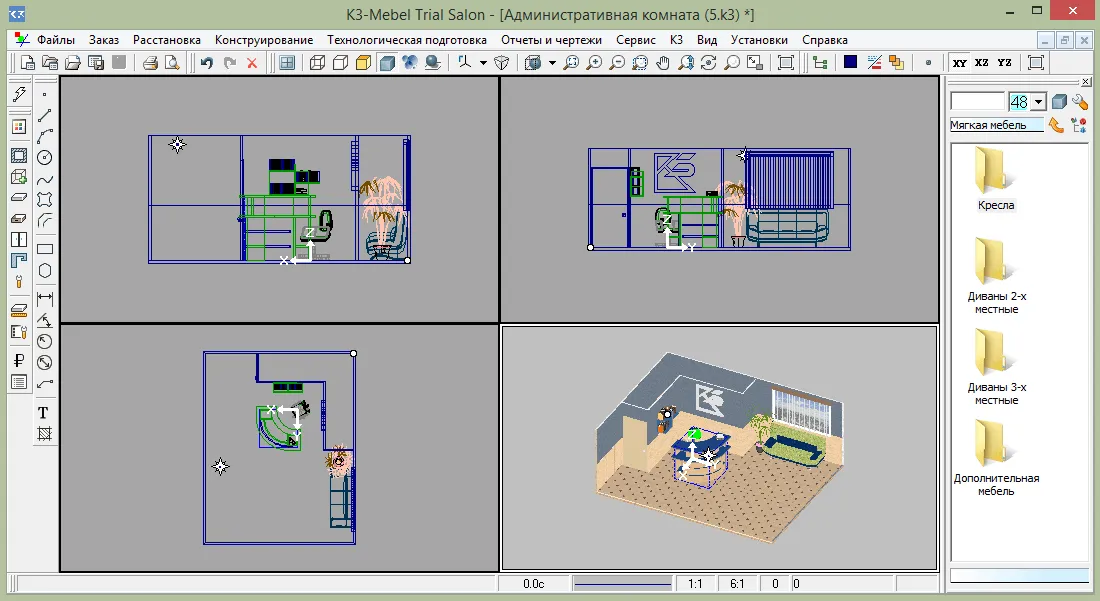Click the zoom in magnifier icon
Viewport: 1100px width, 601px height.
click(594, 63)
